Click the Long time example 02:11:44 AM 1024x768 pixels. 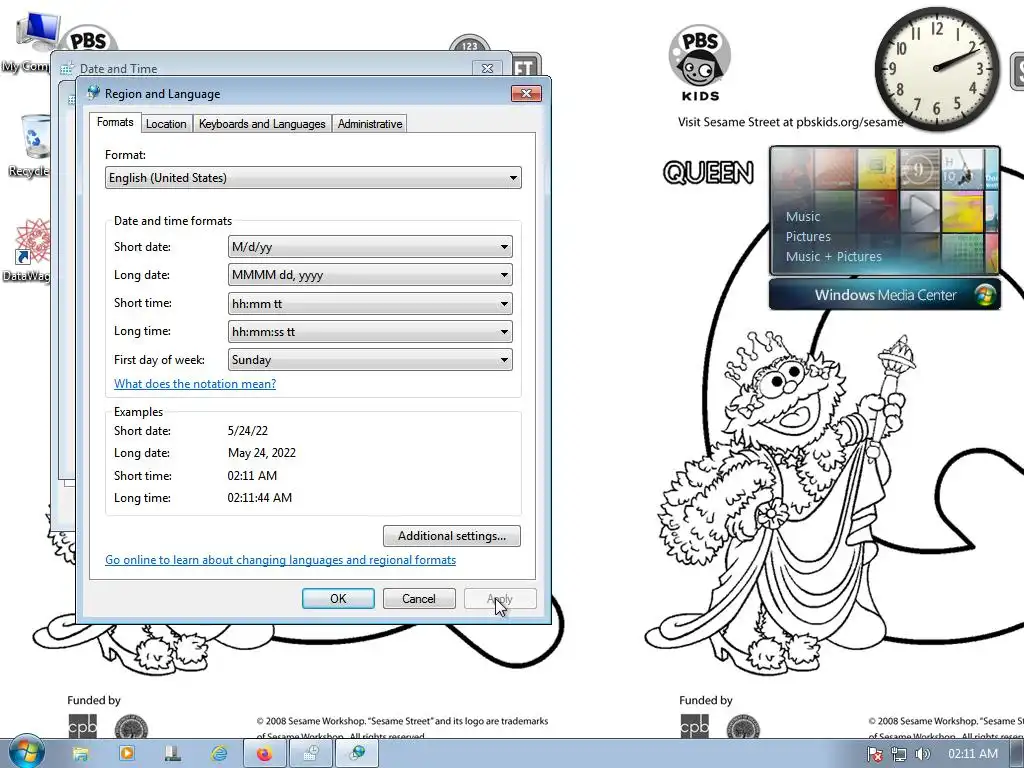click(x=260, y=498)
